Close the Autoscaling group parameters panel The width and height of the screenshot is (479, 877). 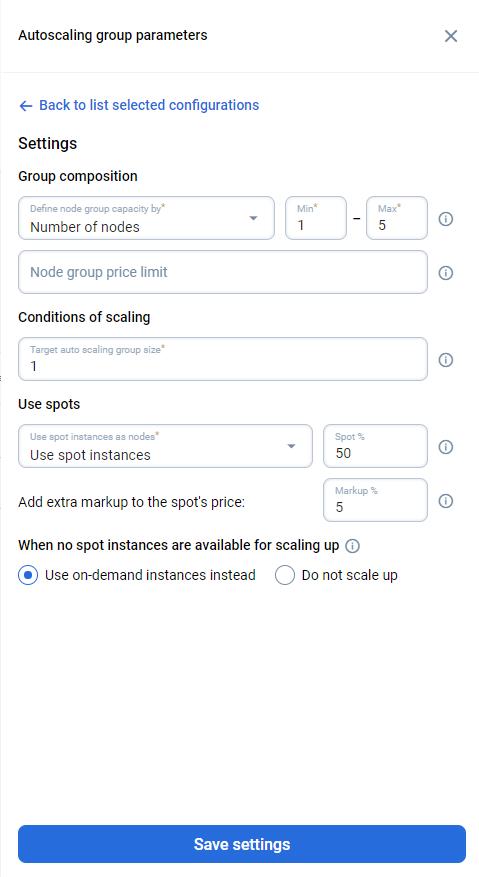coord(451,36)
